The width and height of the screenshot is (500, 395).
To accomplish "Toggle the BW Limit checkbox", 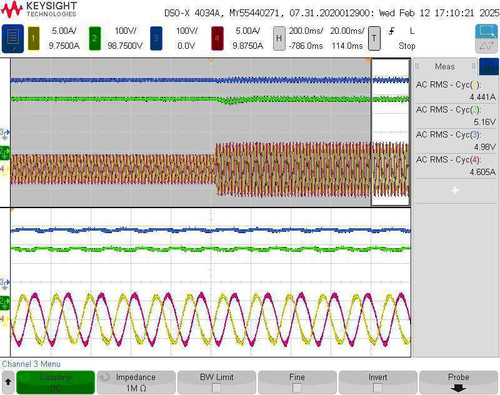I will pyautogui.click(x=216, y=387).
